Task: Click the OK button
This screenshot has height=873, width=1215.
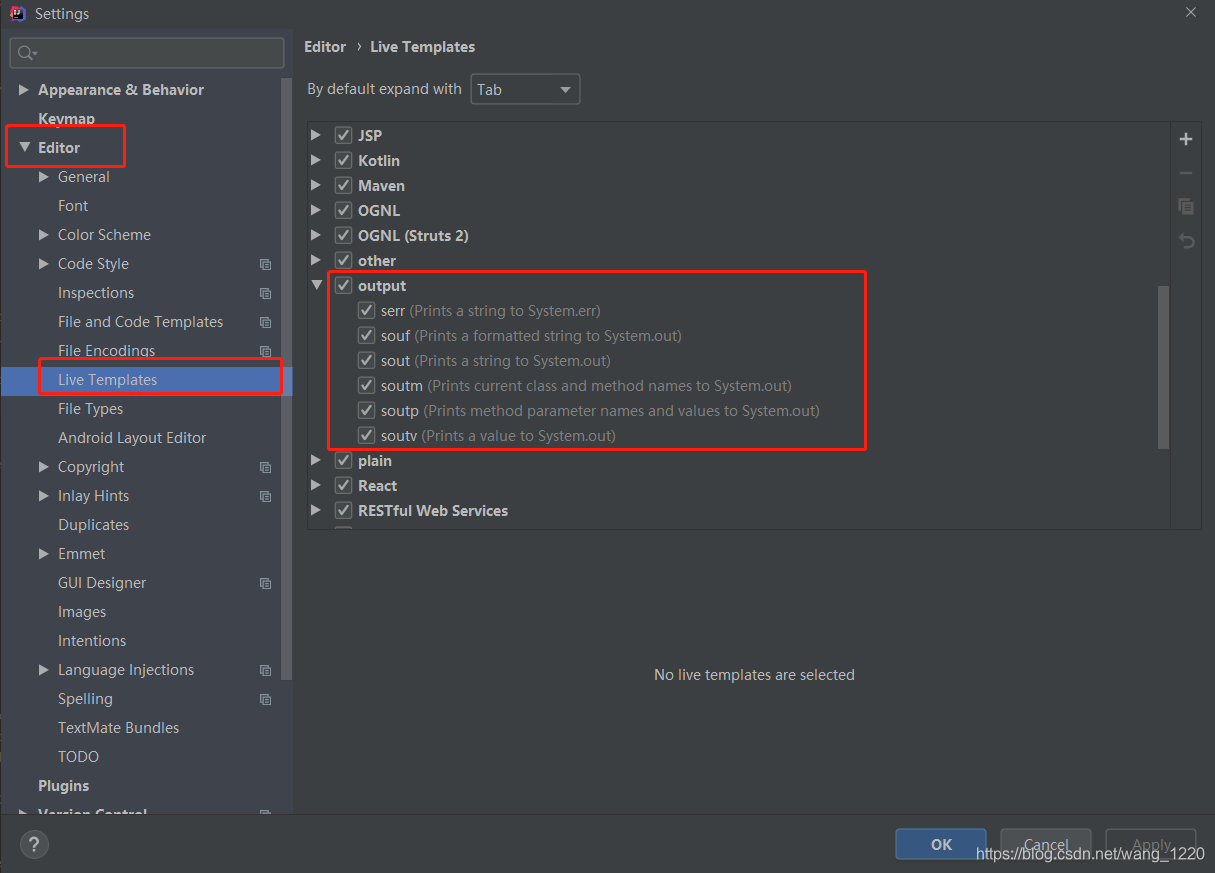Action: coord(941,844)
